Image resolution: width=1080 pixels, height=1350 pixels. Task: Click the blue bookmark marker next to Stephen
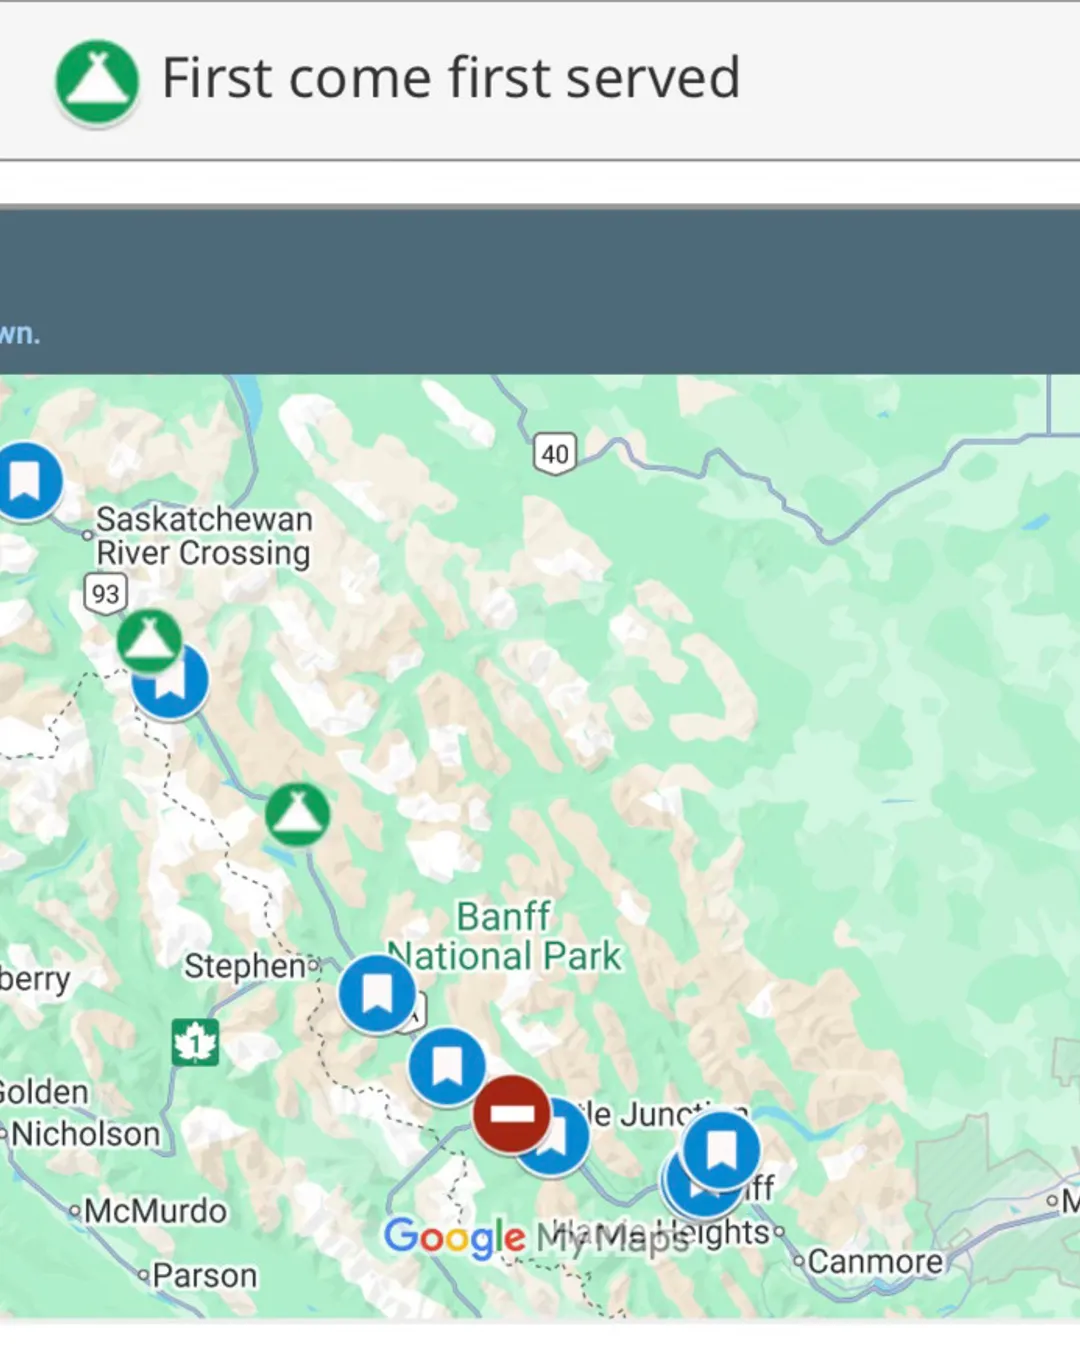tap(376, 993)
